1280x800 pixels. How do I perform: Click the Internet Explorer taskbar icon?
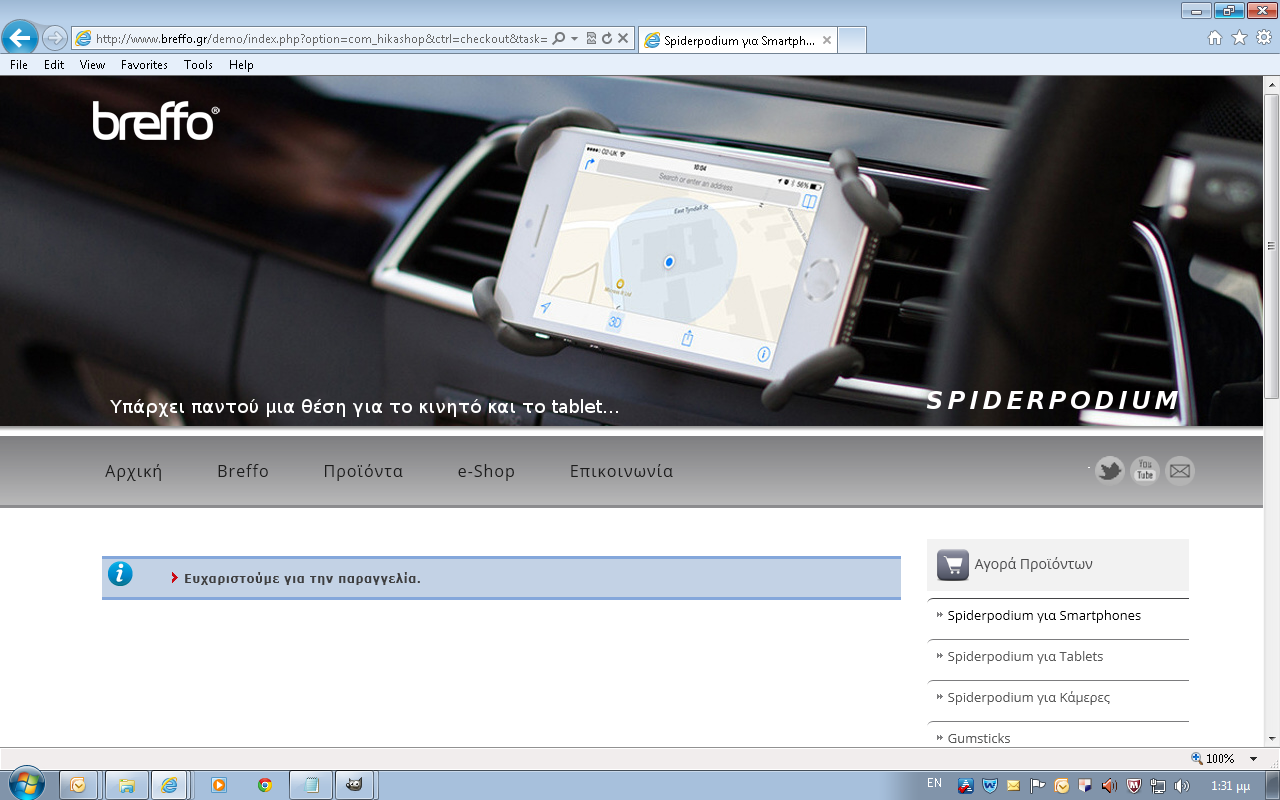click(170, 785)
